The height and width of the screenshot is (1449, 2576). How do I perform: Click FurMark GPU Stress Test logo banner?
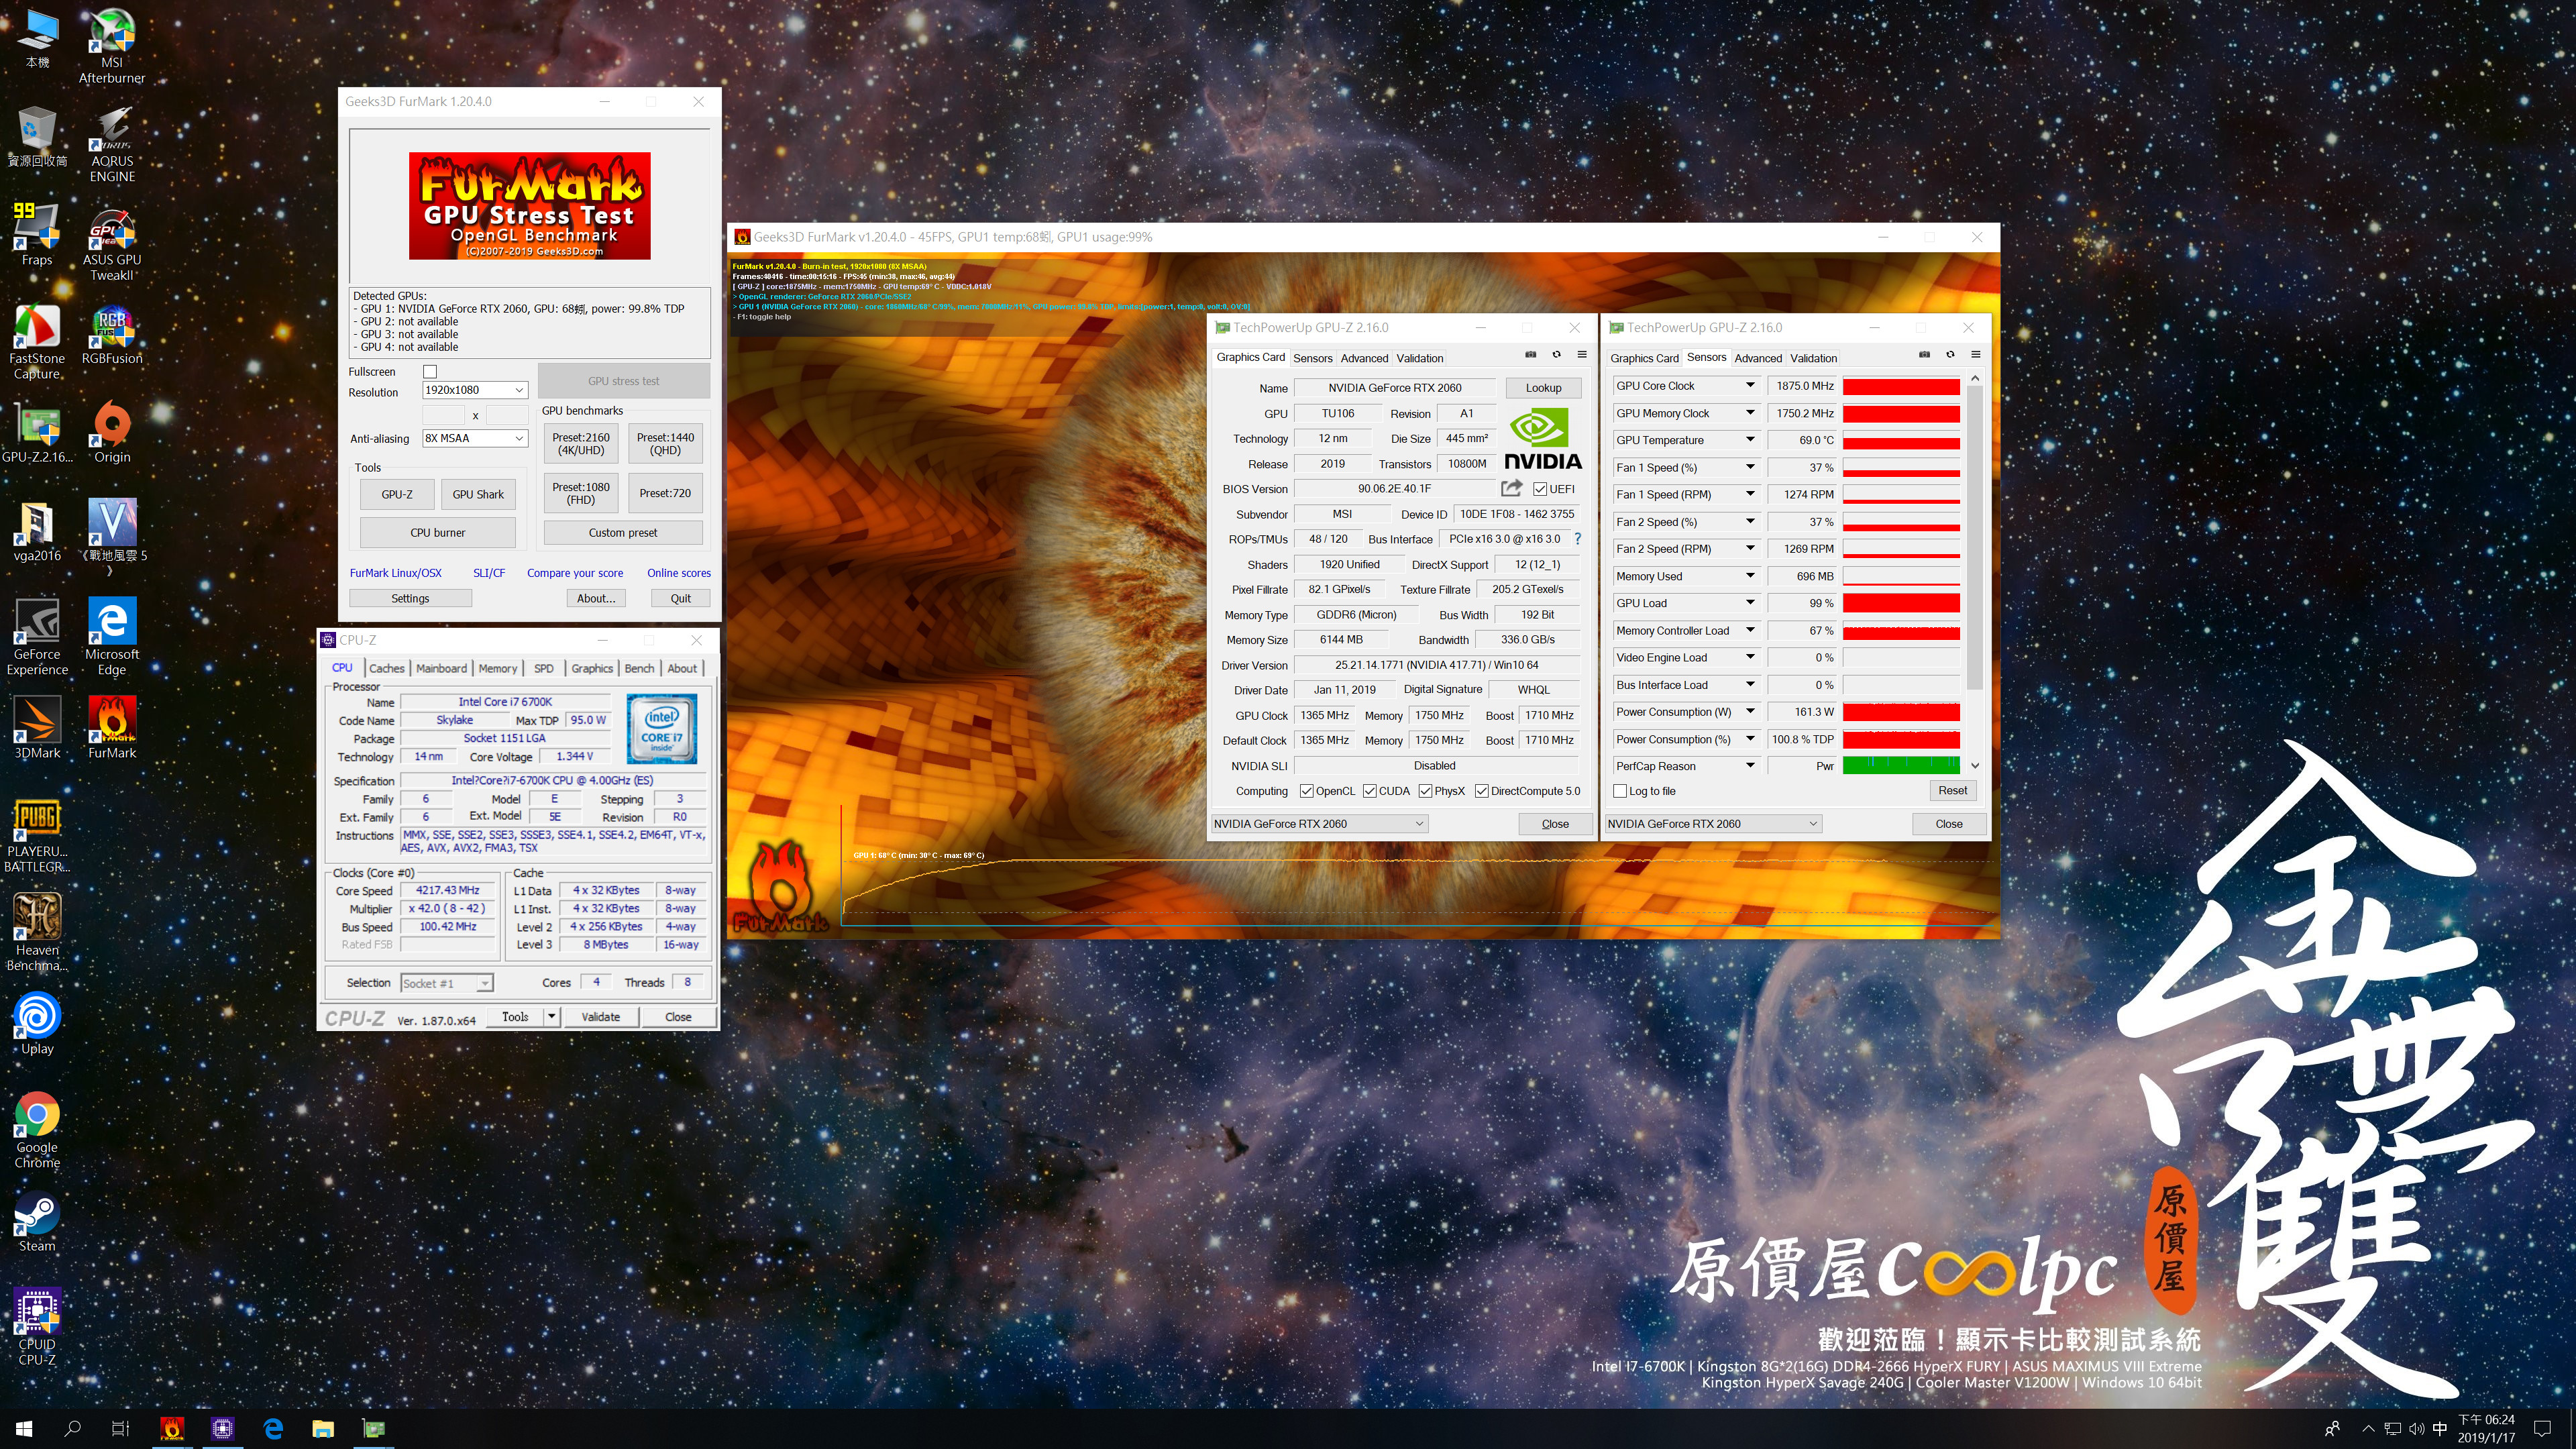point(530,205)
